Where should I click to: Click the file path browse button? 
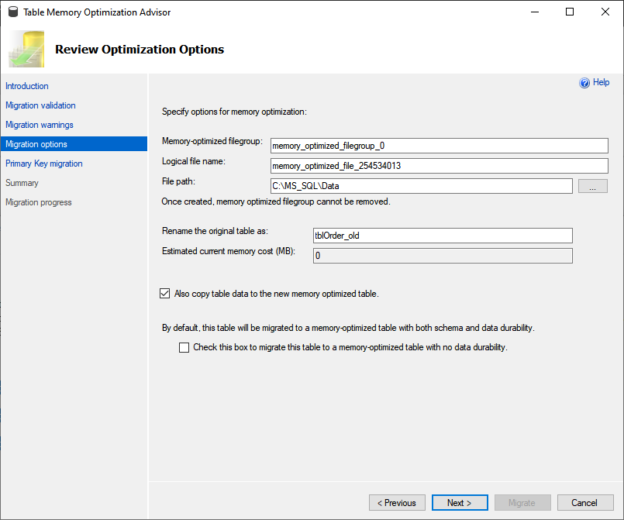point(592,186)
